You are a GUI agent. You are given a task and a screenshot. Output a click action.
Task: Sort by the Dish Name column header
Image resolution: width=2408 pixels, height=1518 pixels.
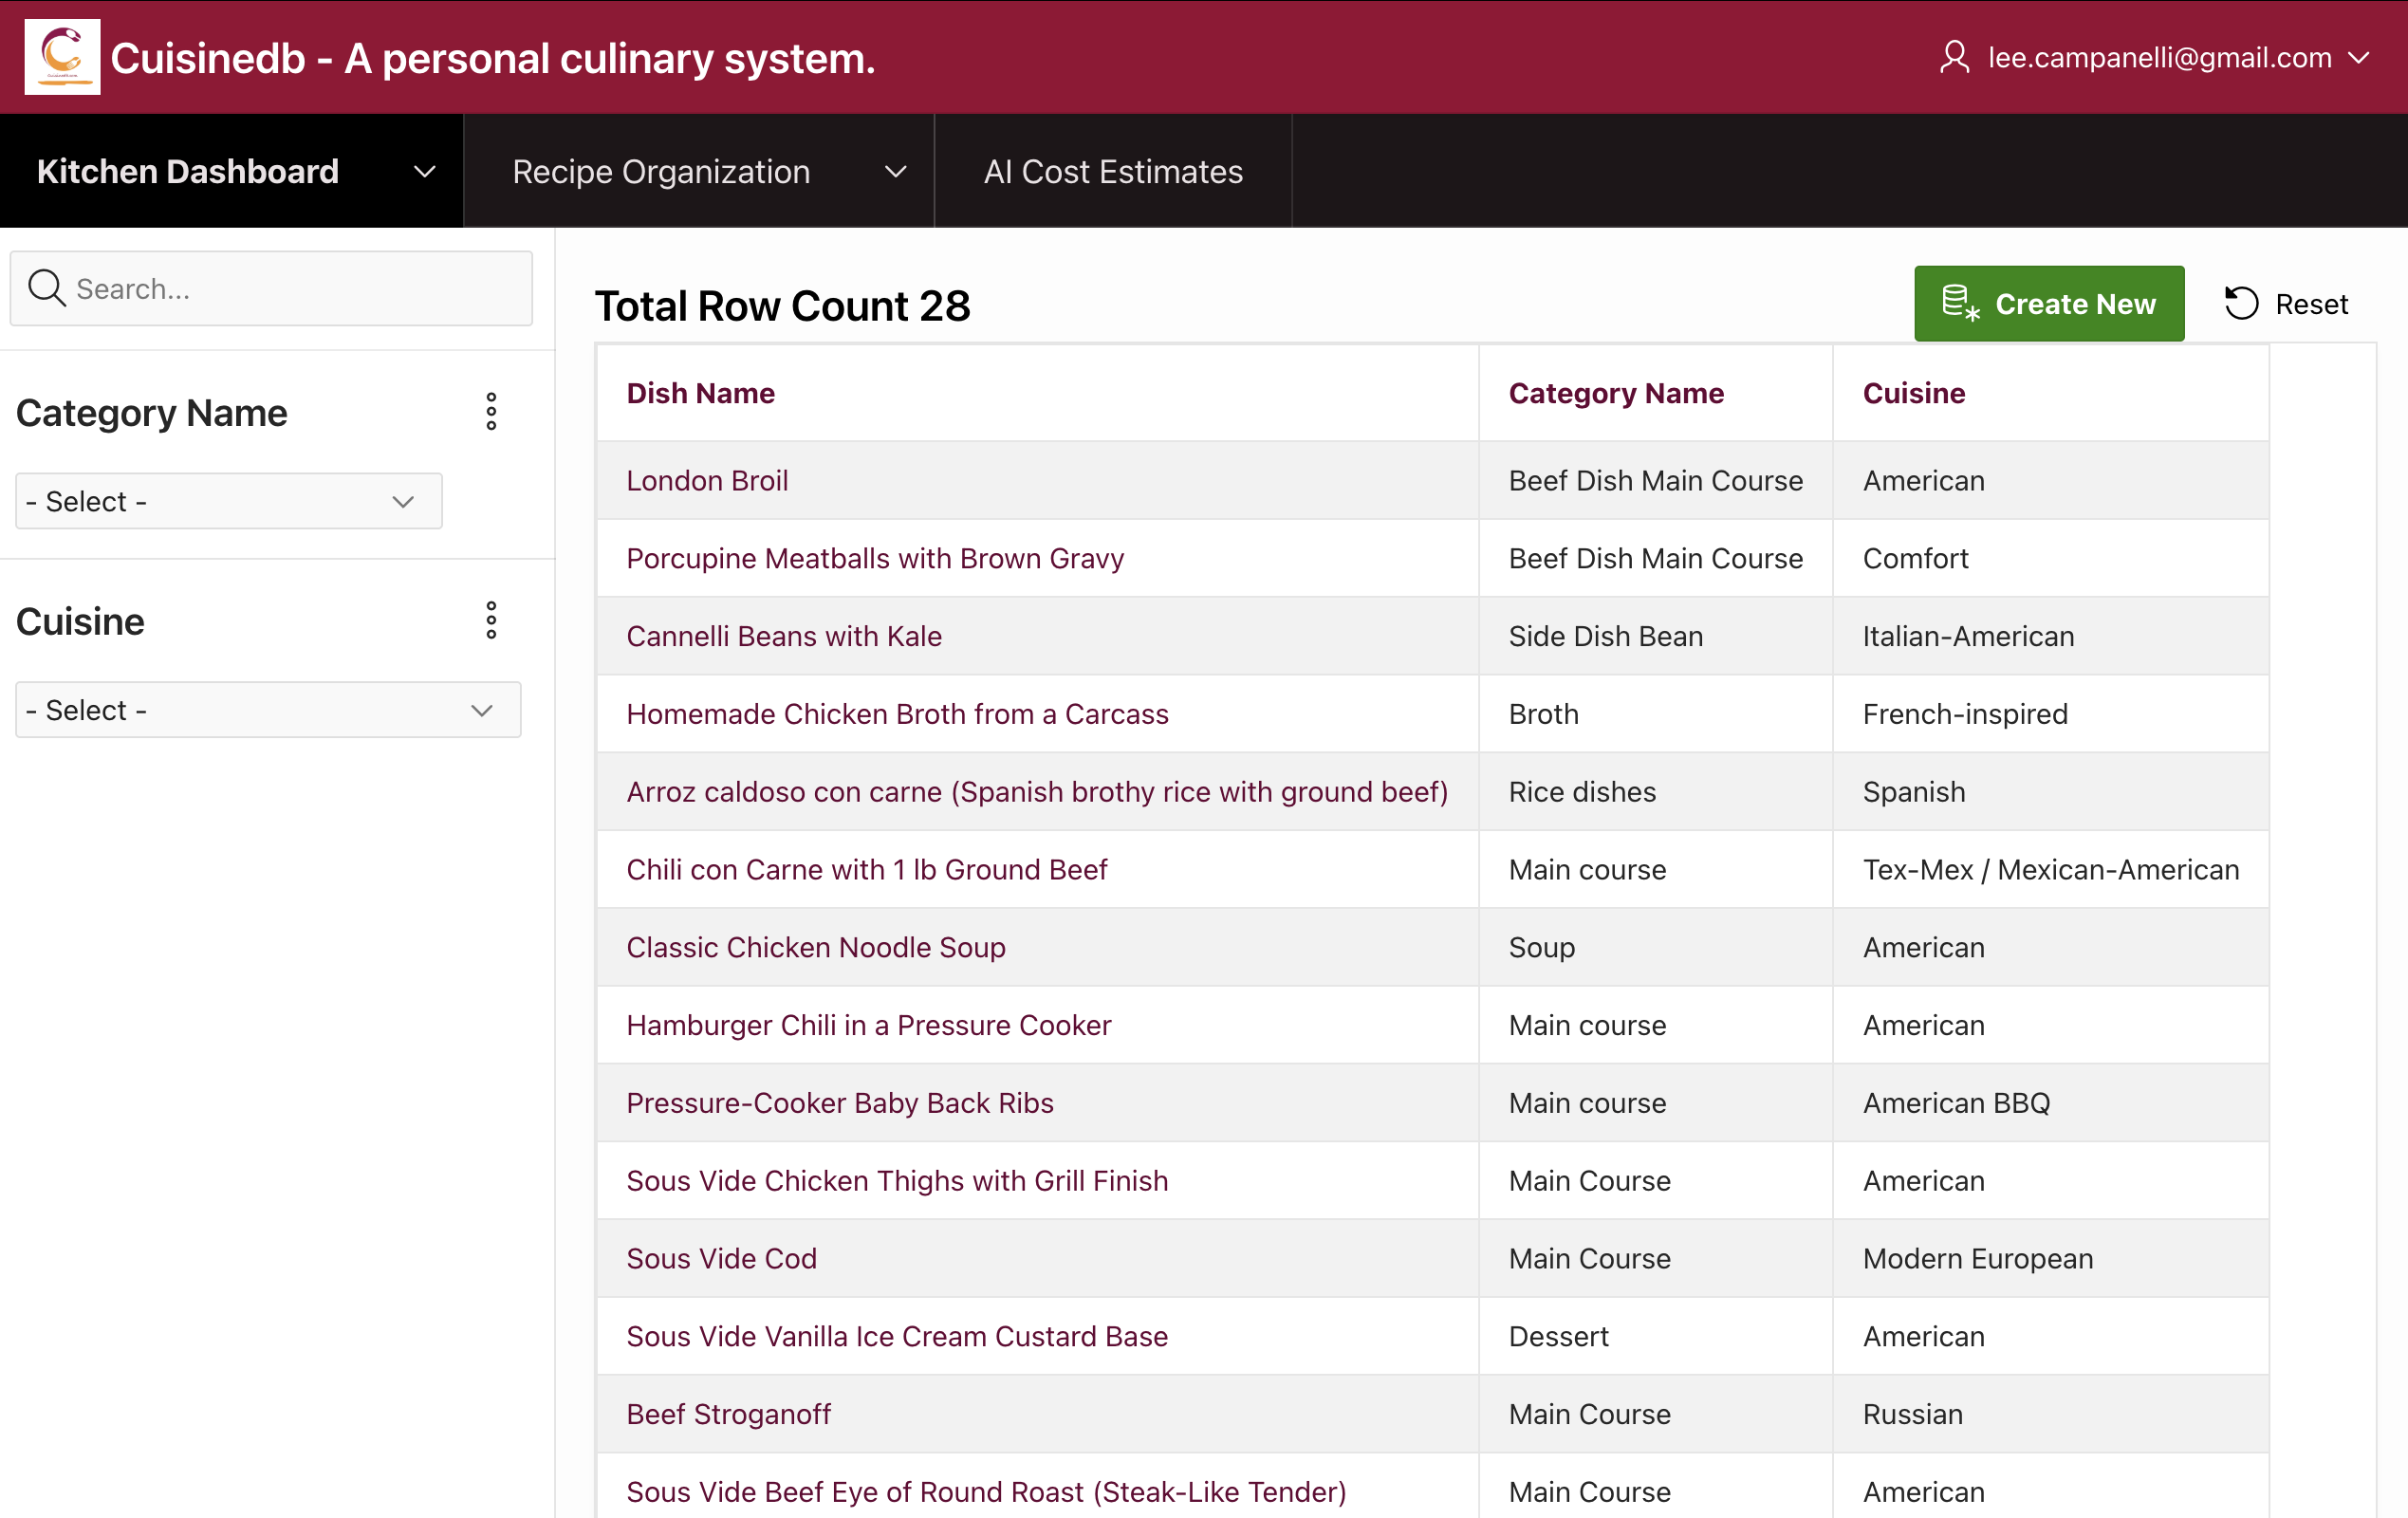[x=700, y=393]
